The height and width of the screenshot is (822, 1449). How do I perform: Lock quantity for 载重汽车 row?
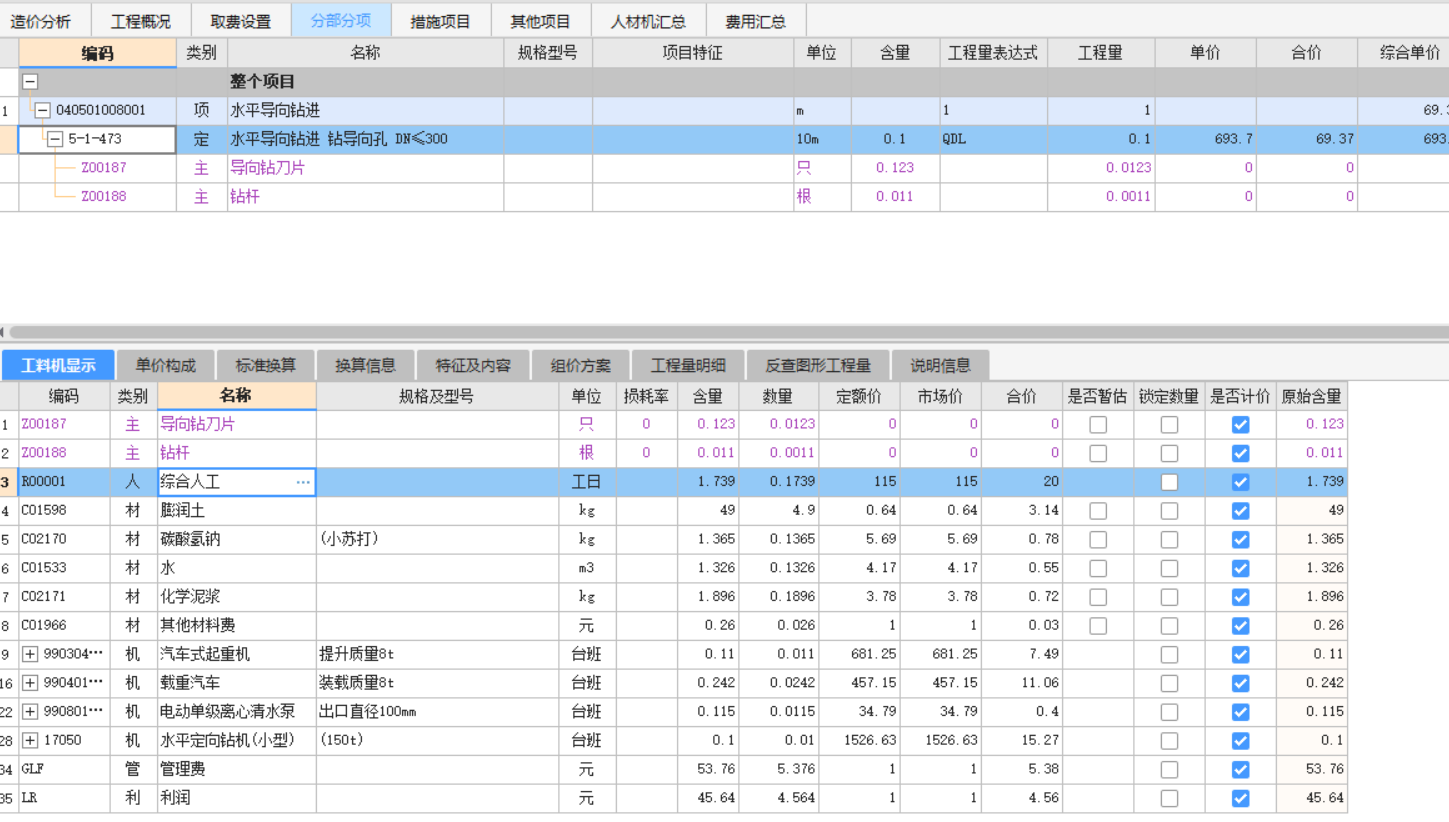point(1169,684)
